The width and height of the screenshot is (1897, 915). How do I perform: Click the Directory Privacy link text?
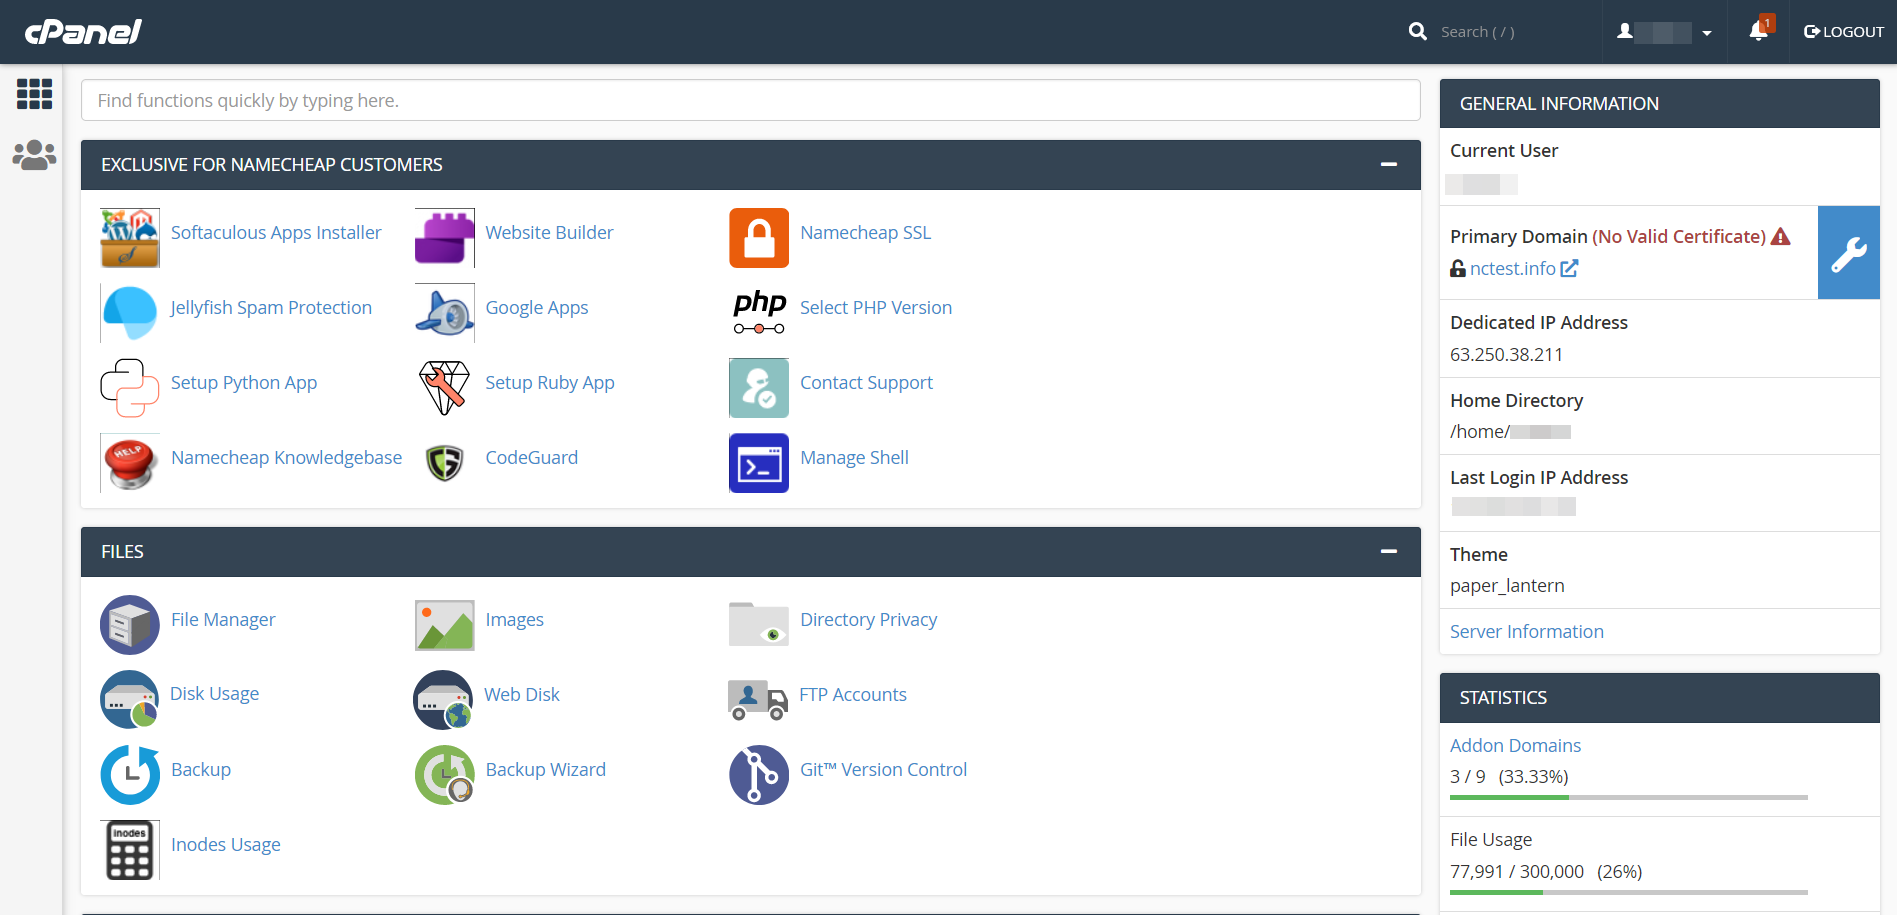[x=869, y=619]
